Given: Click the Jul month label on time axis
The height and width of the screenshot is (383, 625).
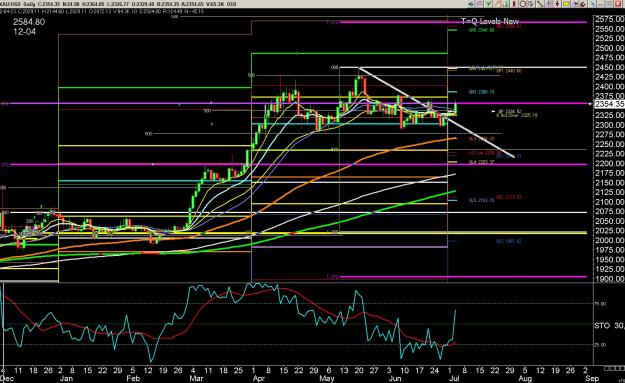Looking at the screenshot, I should pos(453,378).
